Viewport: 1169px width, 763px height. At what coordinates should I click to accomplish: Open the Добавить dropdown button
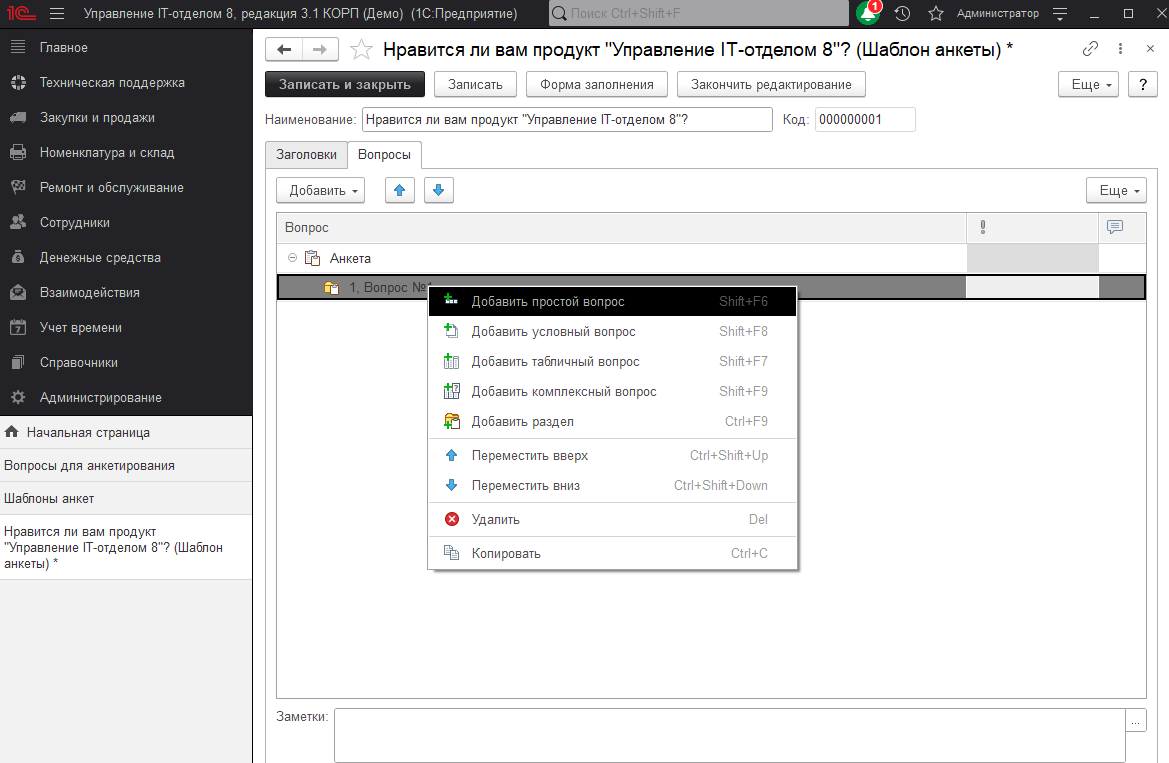point(320,190)
